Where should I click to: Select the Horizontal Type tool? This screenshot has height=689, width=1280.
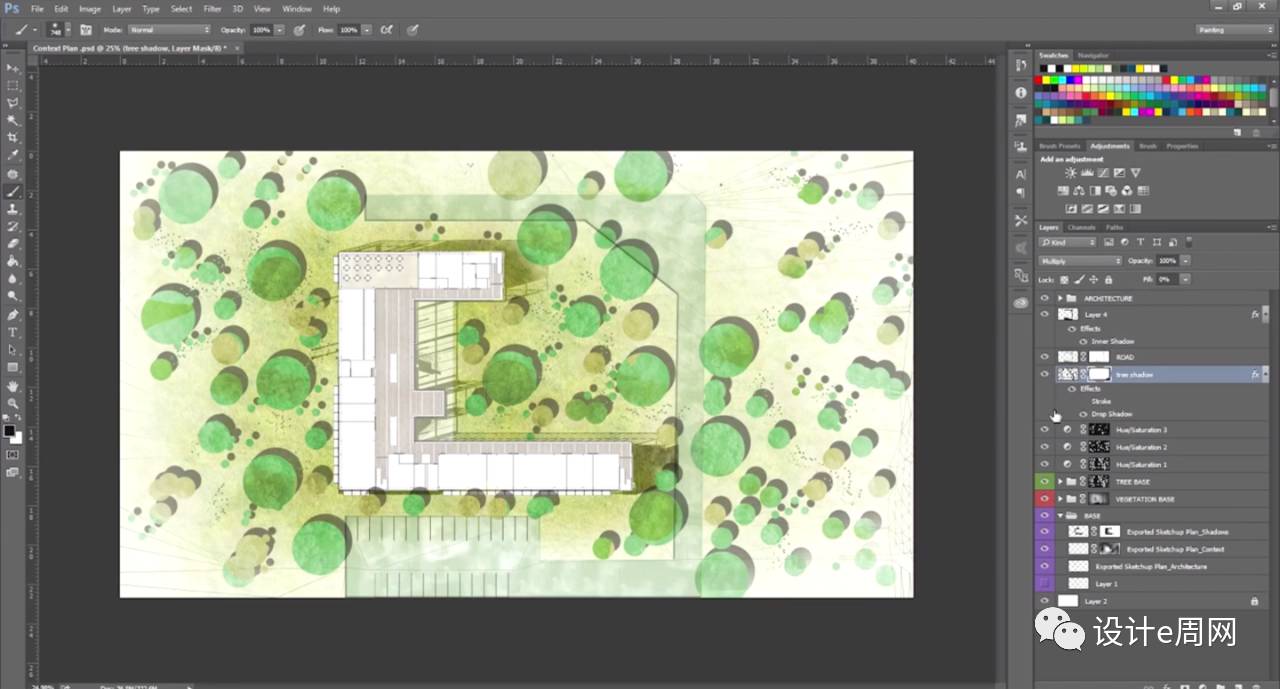pos(13,332)
